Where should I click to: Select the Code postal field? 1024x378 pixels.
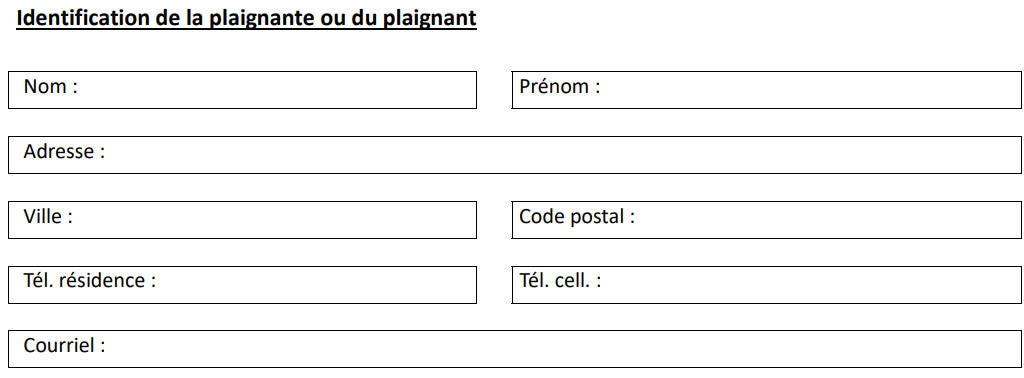tap(767, 220)
